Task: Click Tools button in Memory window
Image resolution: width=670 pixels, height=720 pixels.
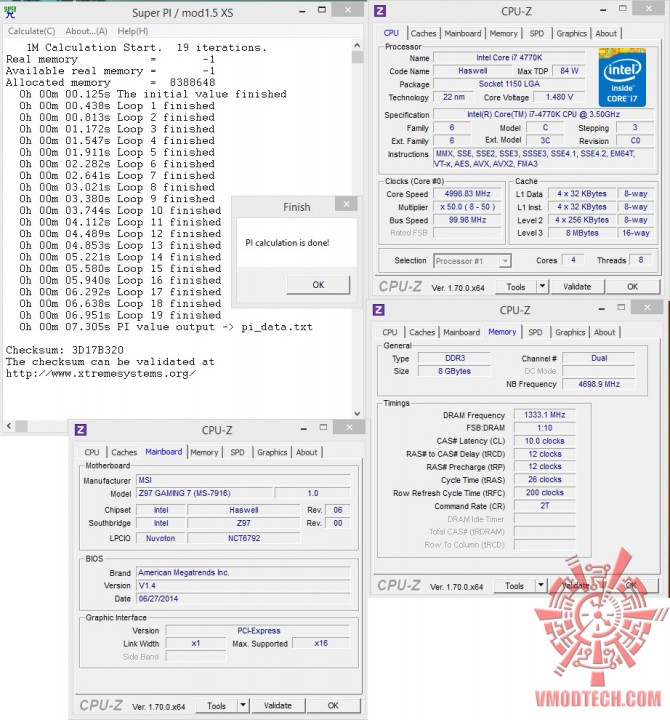Action: pos(514,586)
